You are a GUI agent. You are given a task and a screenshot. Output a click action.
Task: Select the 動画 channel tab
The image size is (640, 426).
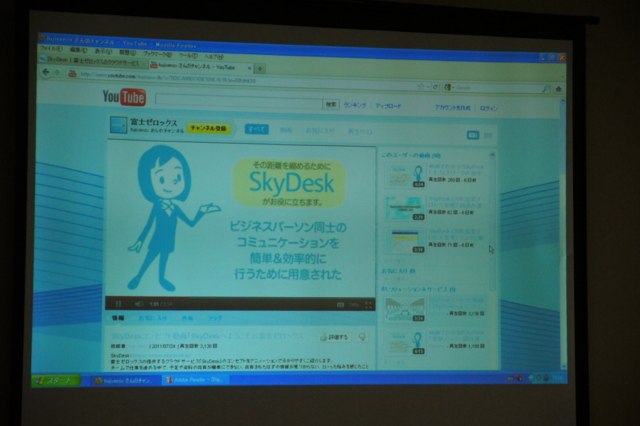pyautogui.click(x=286, y=130)
